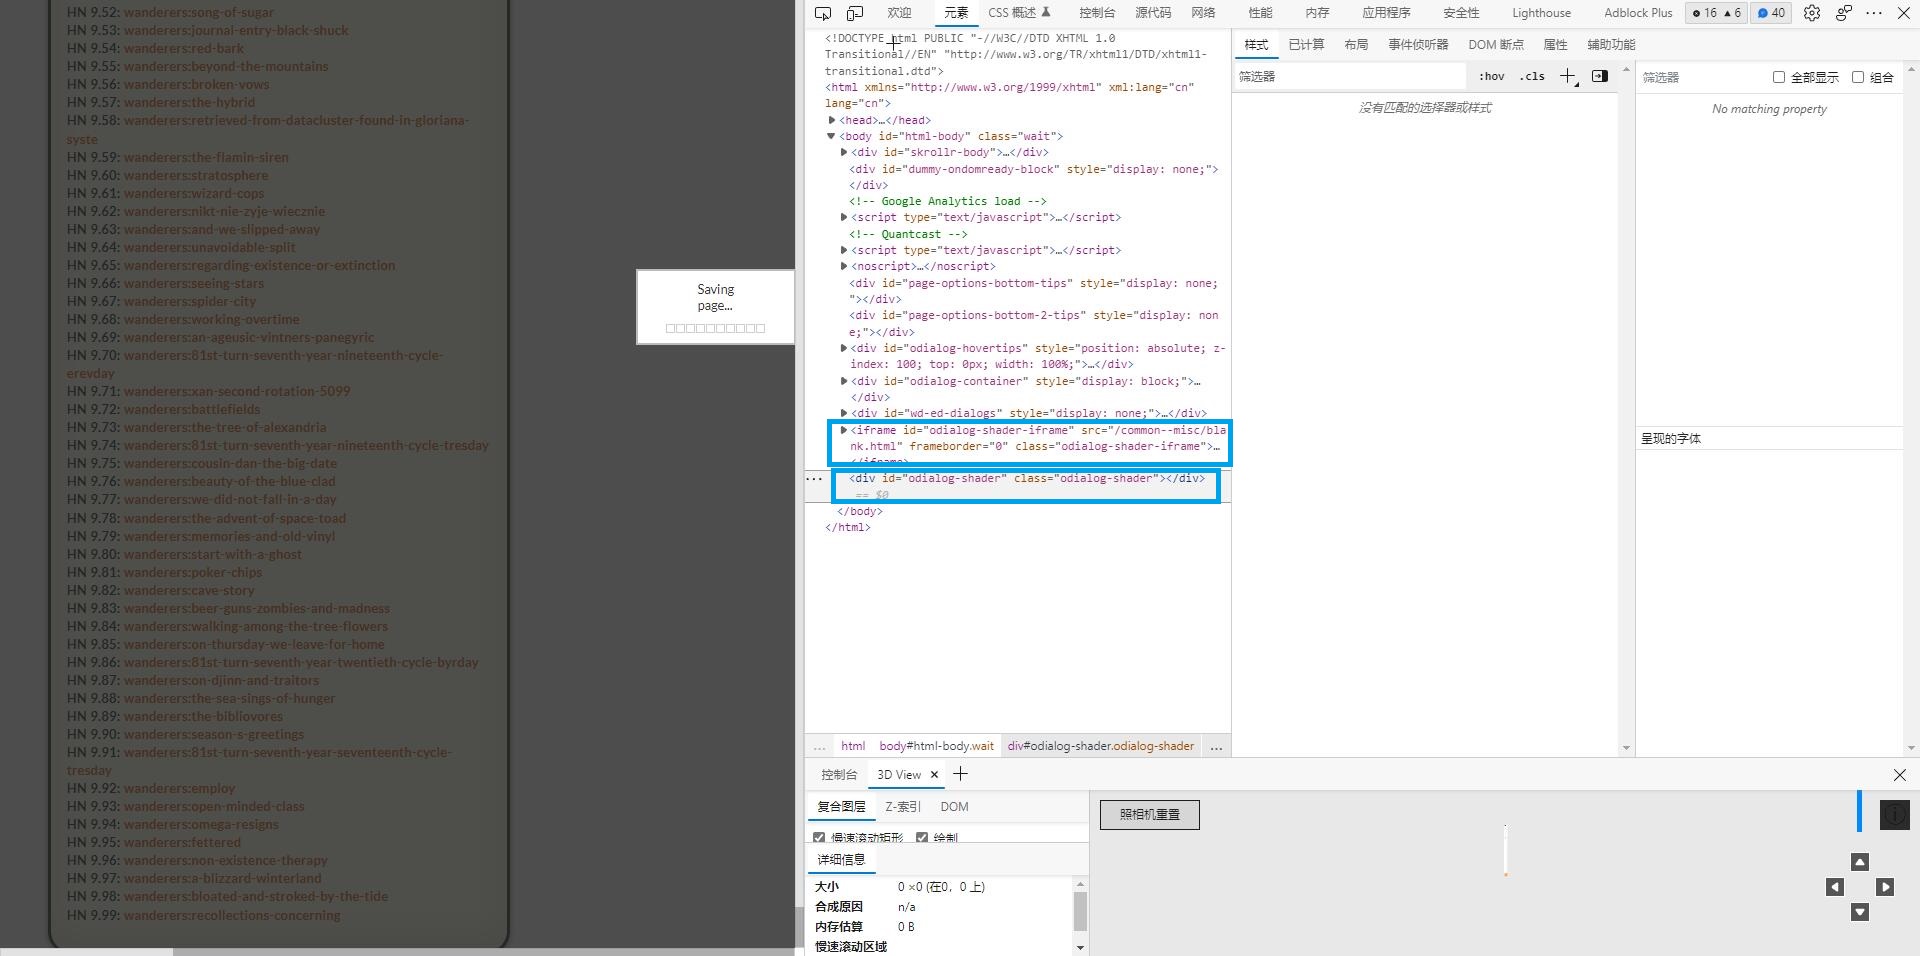Switch to the 网络 panel tab

(1203, 13)
